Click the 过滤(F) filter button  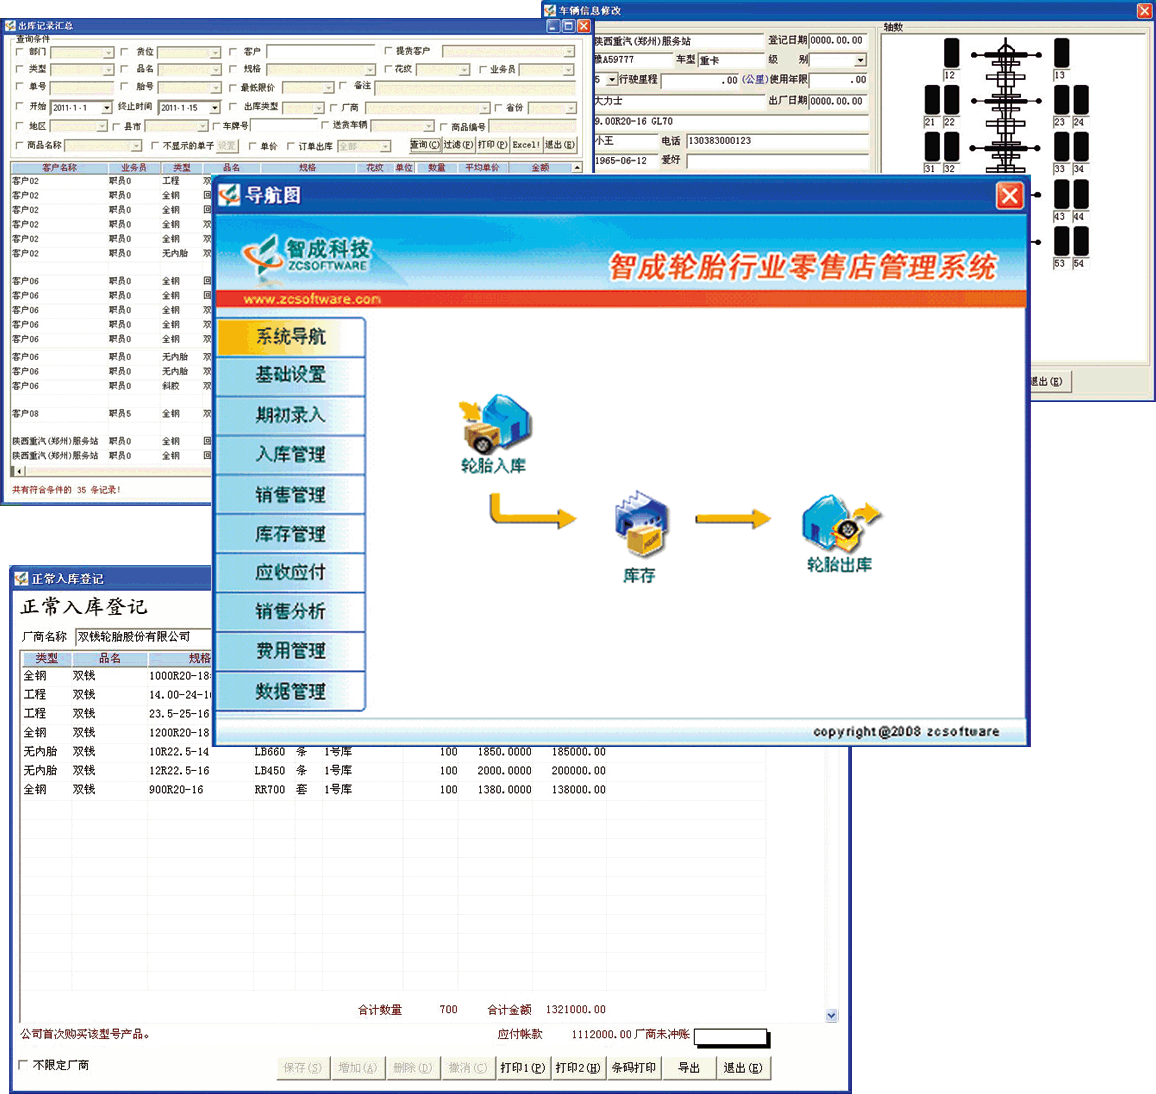(459, 145)
